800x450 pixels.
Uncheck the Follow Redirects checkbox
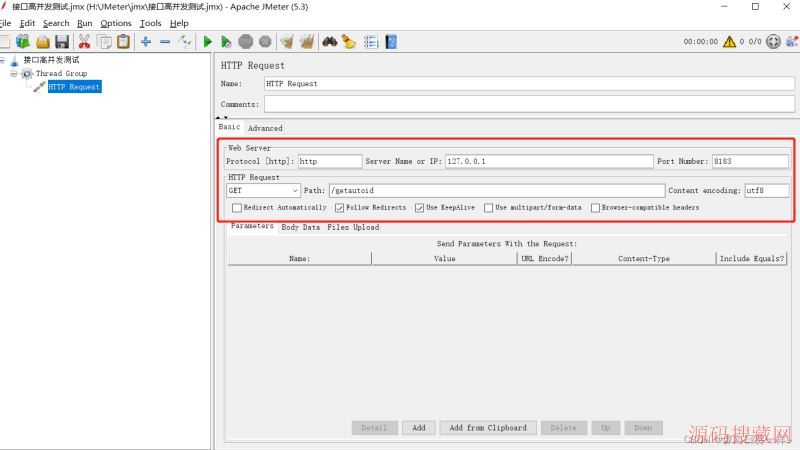coord(339,208)
